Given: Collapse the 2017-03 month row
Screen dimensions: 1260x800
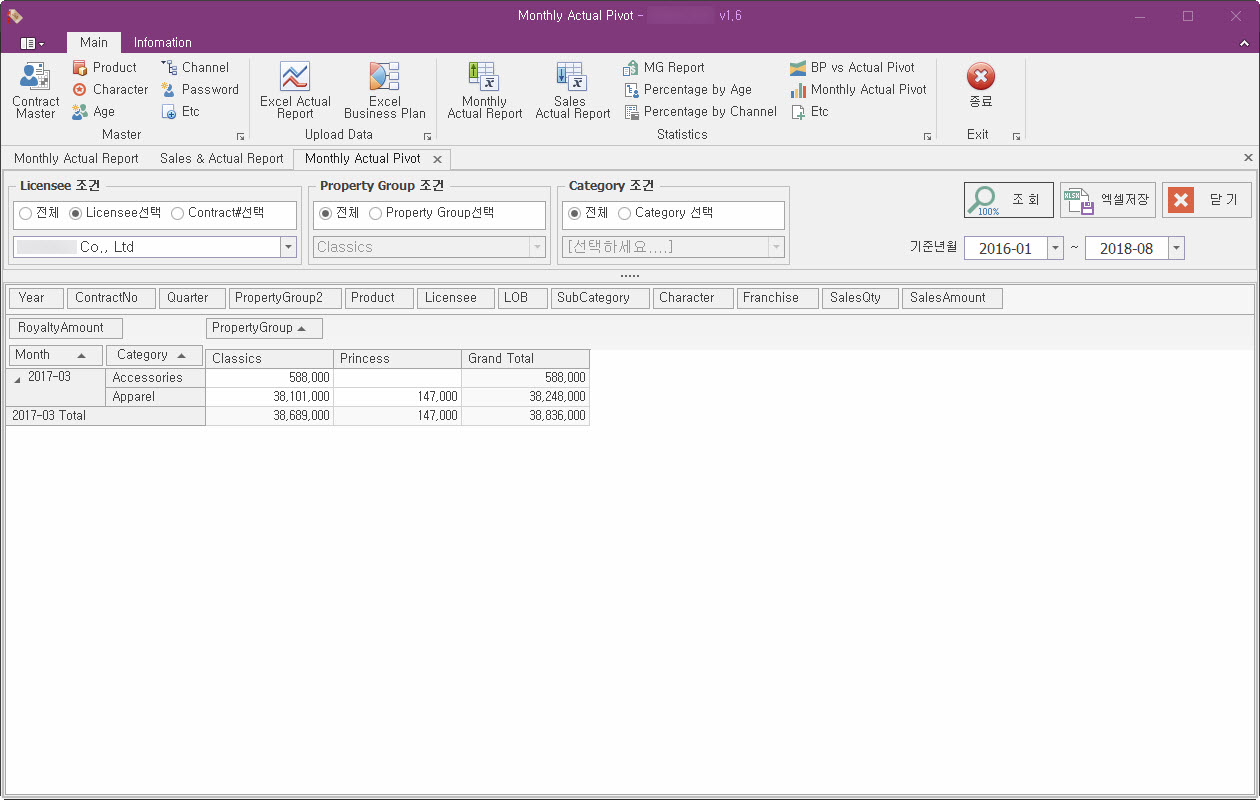Looking at the screenshot, I should tap(16, 378).
